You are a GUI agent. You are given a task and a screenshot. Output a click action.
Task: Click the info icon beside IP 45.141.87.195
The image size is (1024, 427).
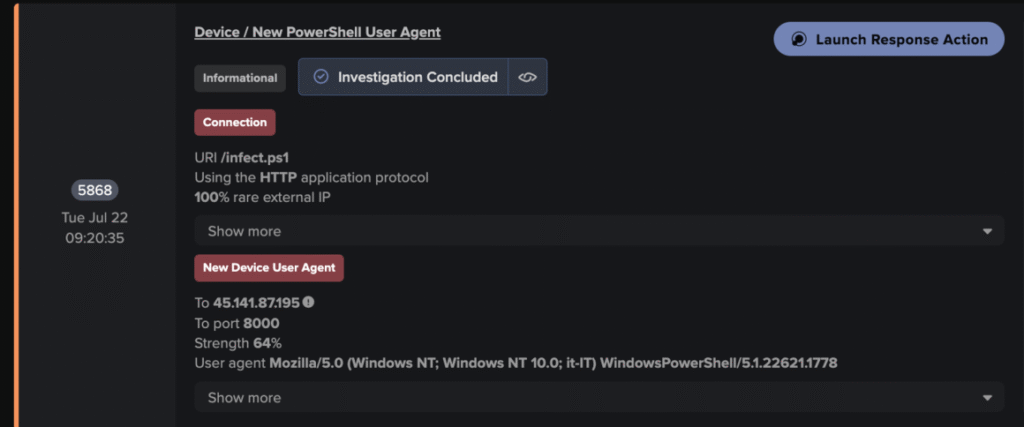coord(308,302)
